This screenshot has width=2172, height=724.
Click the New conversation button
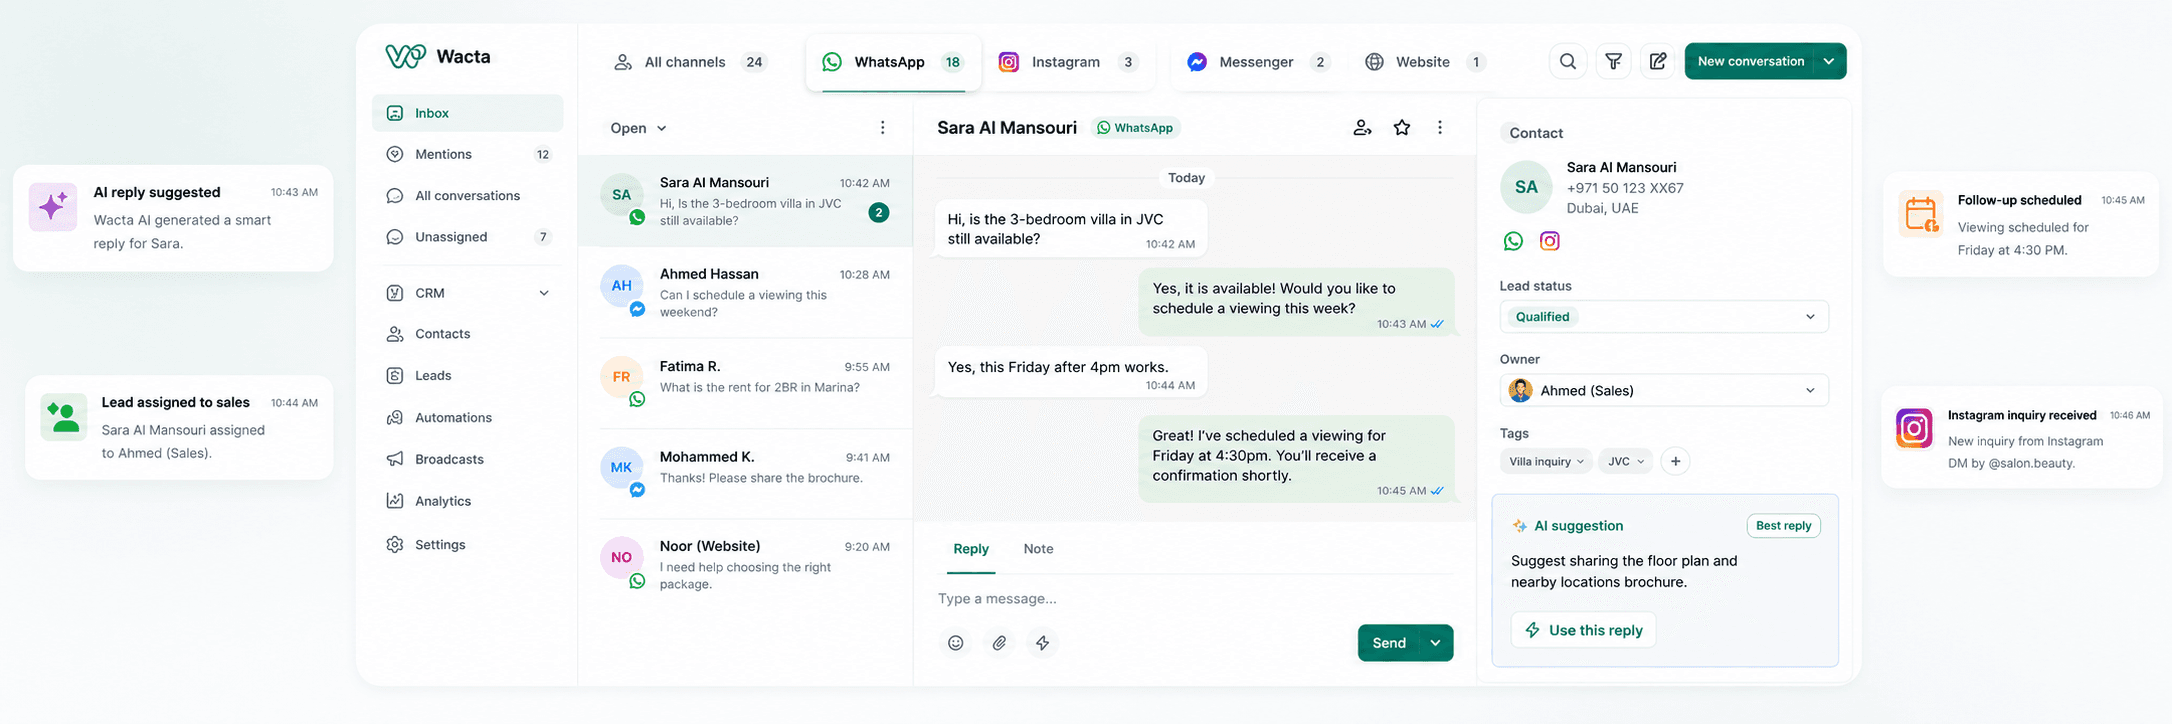1750,62
